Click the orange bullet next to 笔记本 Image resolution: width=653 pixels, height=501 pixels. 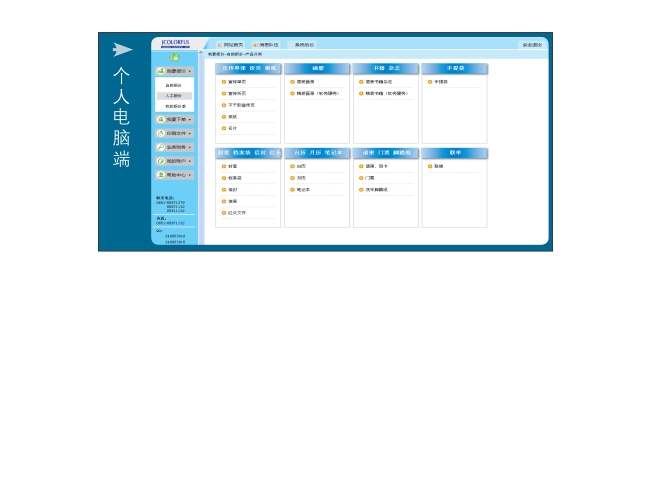(x=292, y=189)
